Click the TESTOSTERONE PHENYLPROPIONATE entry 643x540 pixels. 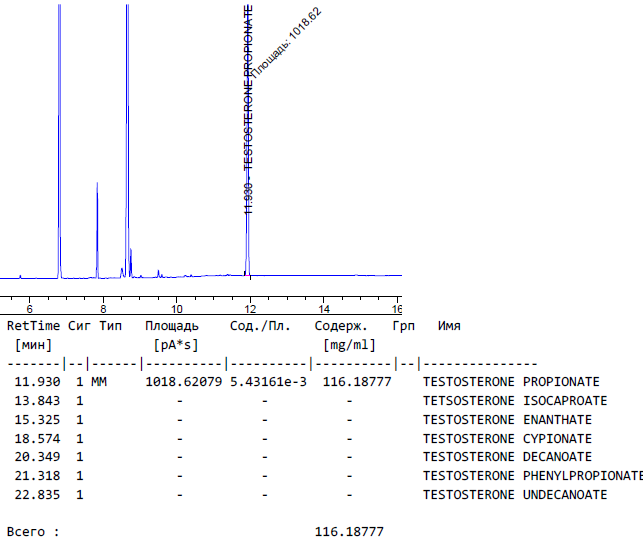pos(532,476)
